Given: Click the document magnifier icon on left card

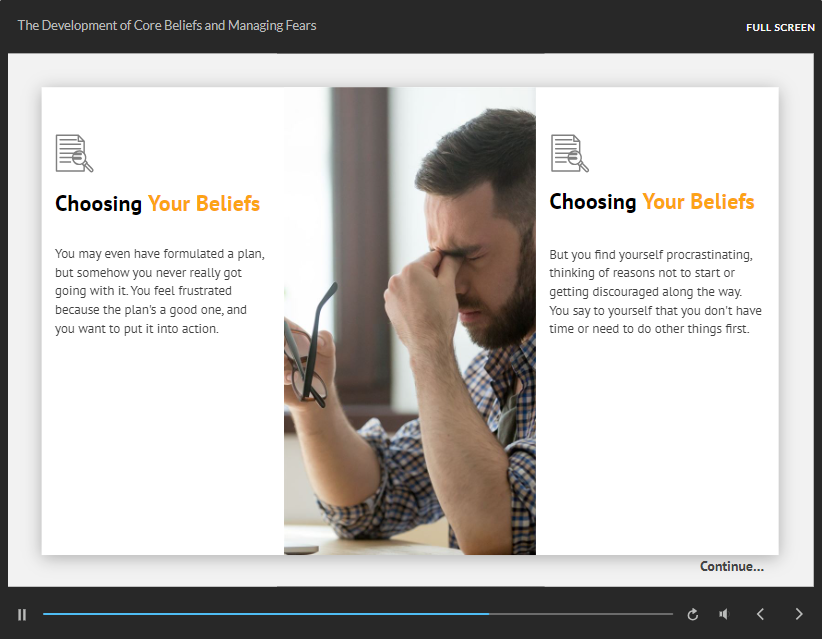Looking at the screenshot, I should 74,153.
